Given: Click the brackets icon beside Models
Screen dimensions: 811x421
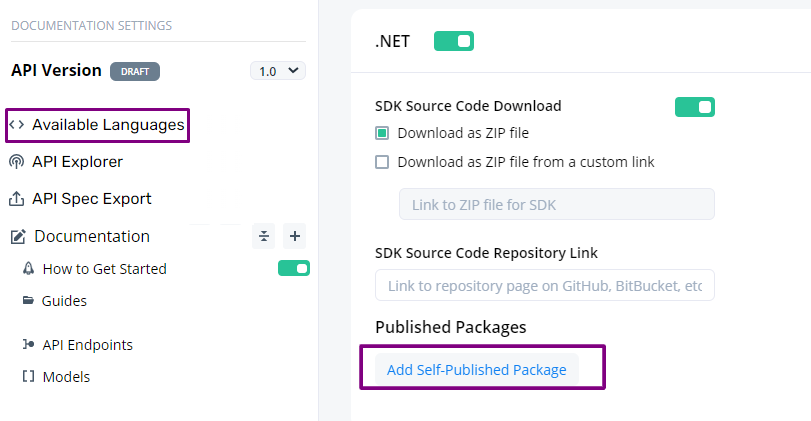Looking at the screenshot, I should (x=28, y=377).
